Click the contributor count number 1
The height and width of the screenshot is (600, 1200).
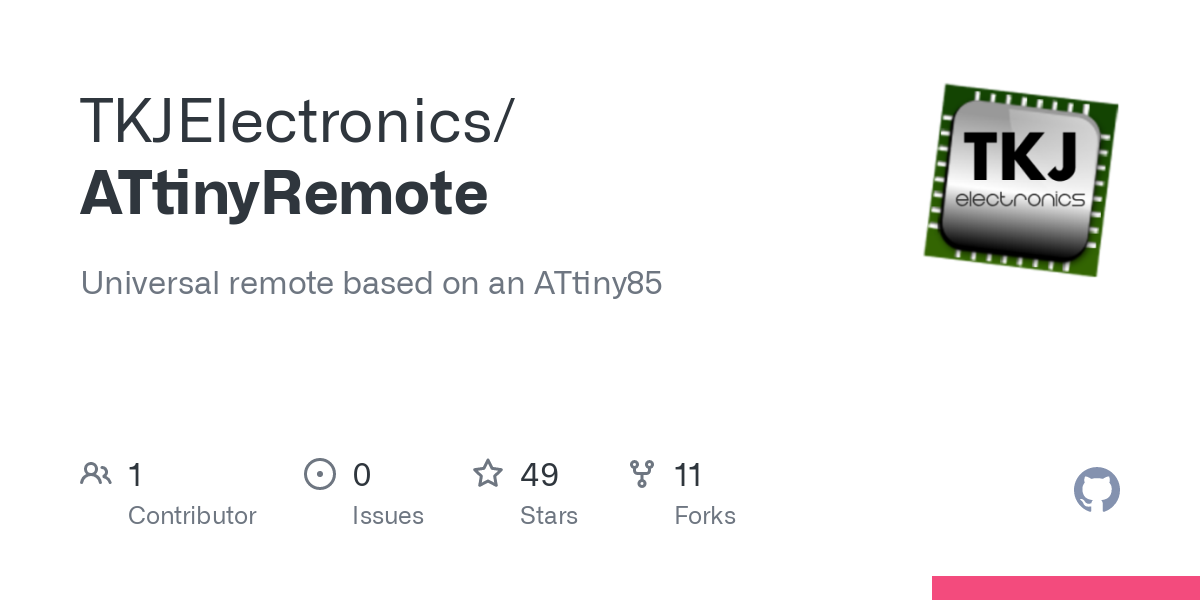(135, 475)
